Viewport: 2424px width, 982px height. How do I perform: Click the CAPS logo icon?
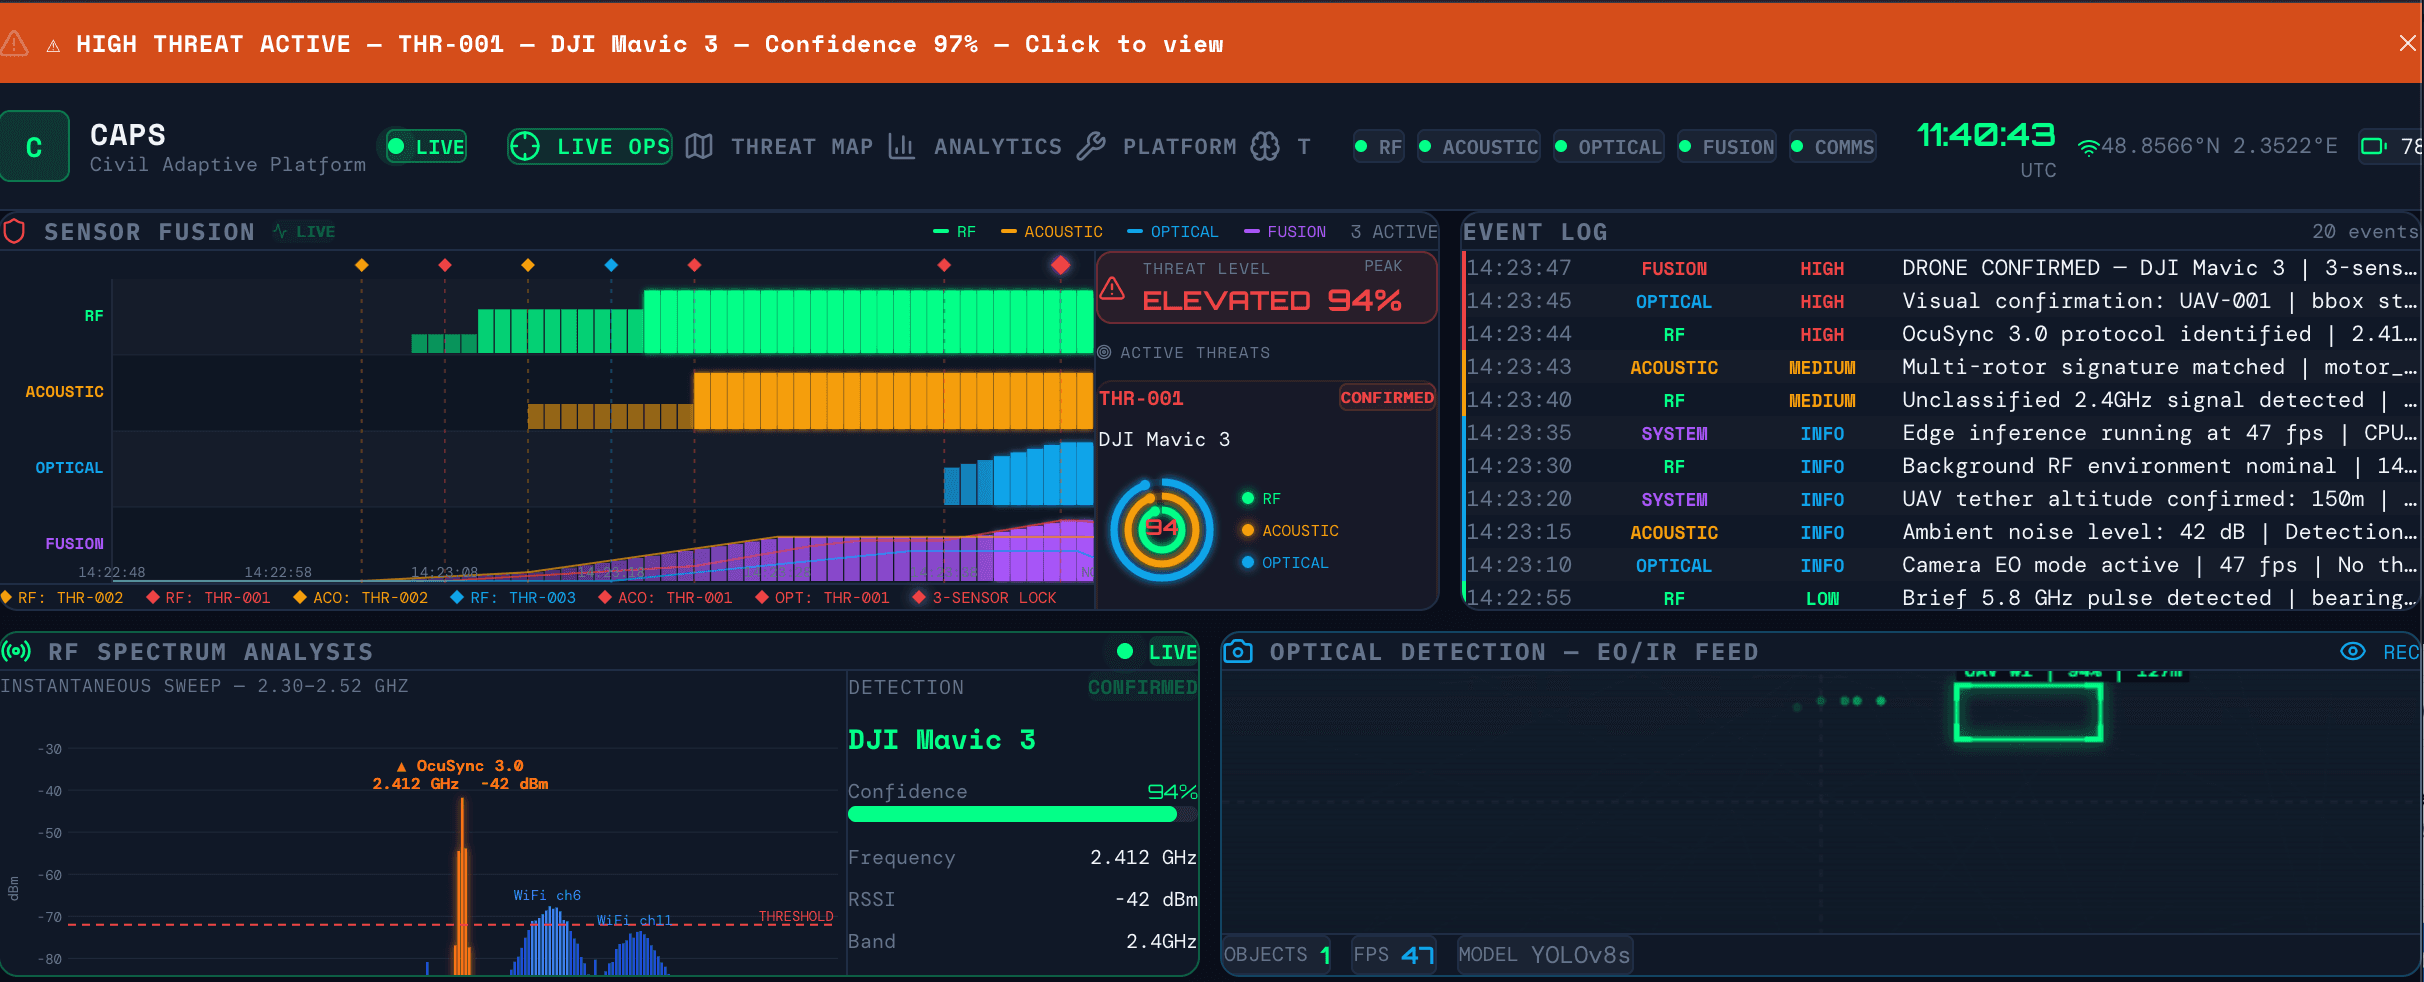(35, 146)
